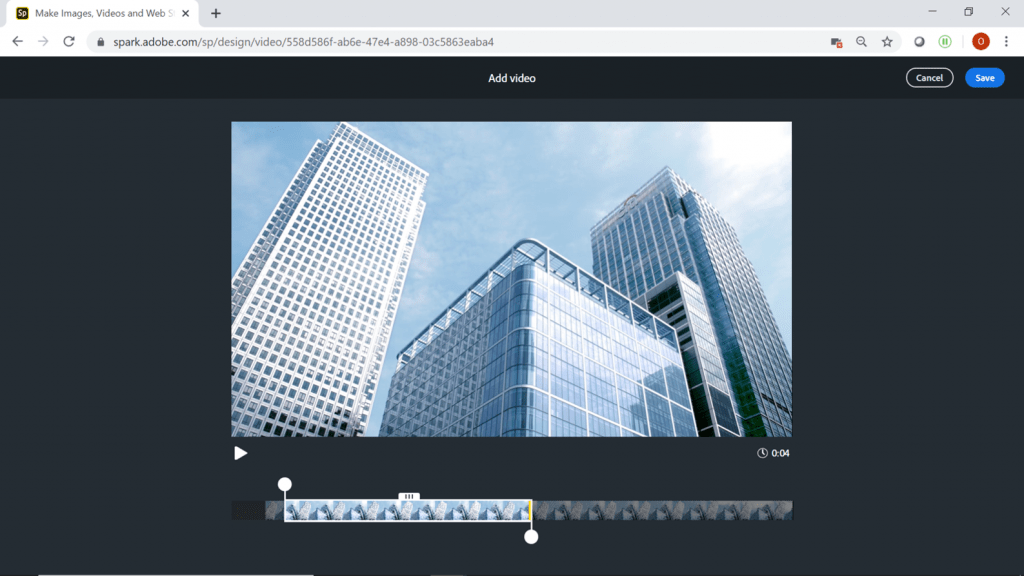Switch profiles via the red avatar icon
Viewport: 1024px width, 576px height.
click(979, 42)
